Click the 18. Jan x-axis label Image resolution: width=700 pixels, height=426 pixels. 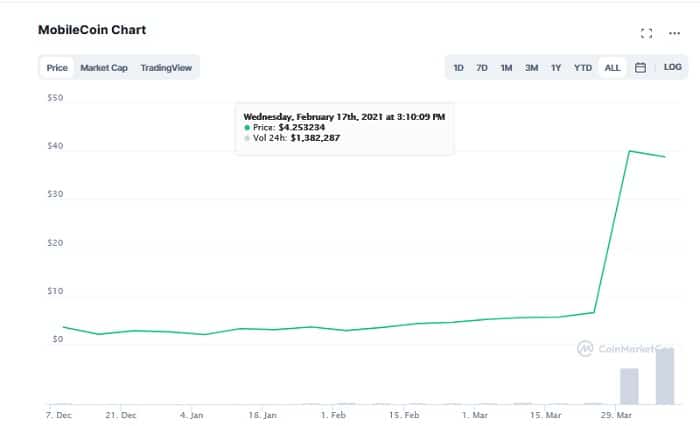pyautogui.click(x=262, y=415)
